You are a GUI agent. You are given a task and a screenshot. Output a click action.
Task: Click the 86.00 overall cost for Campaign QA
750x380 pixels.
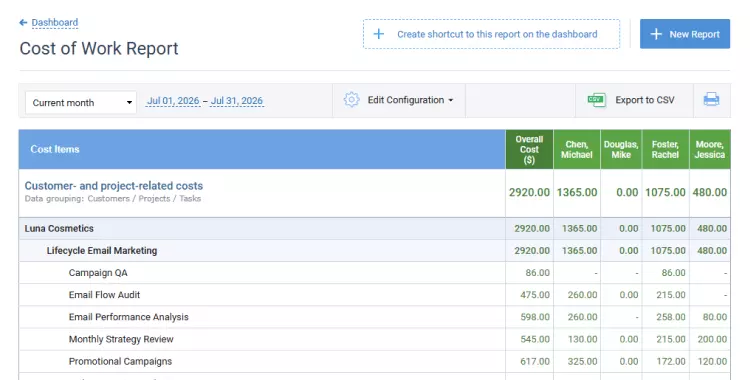point(537,273)
